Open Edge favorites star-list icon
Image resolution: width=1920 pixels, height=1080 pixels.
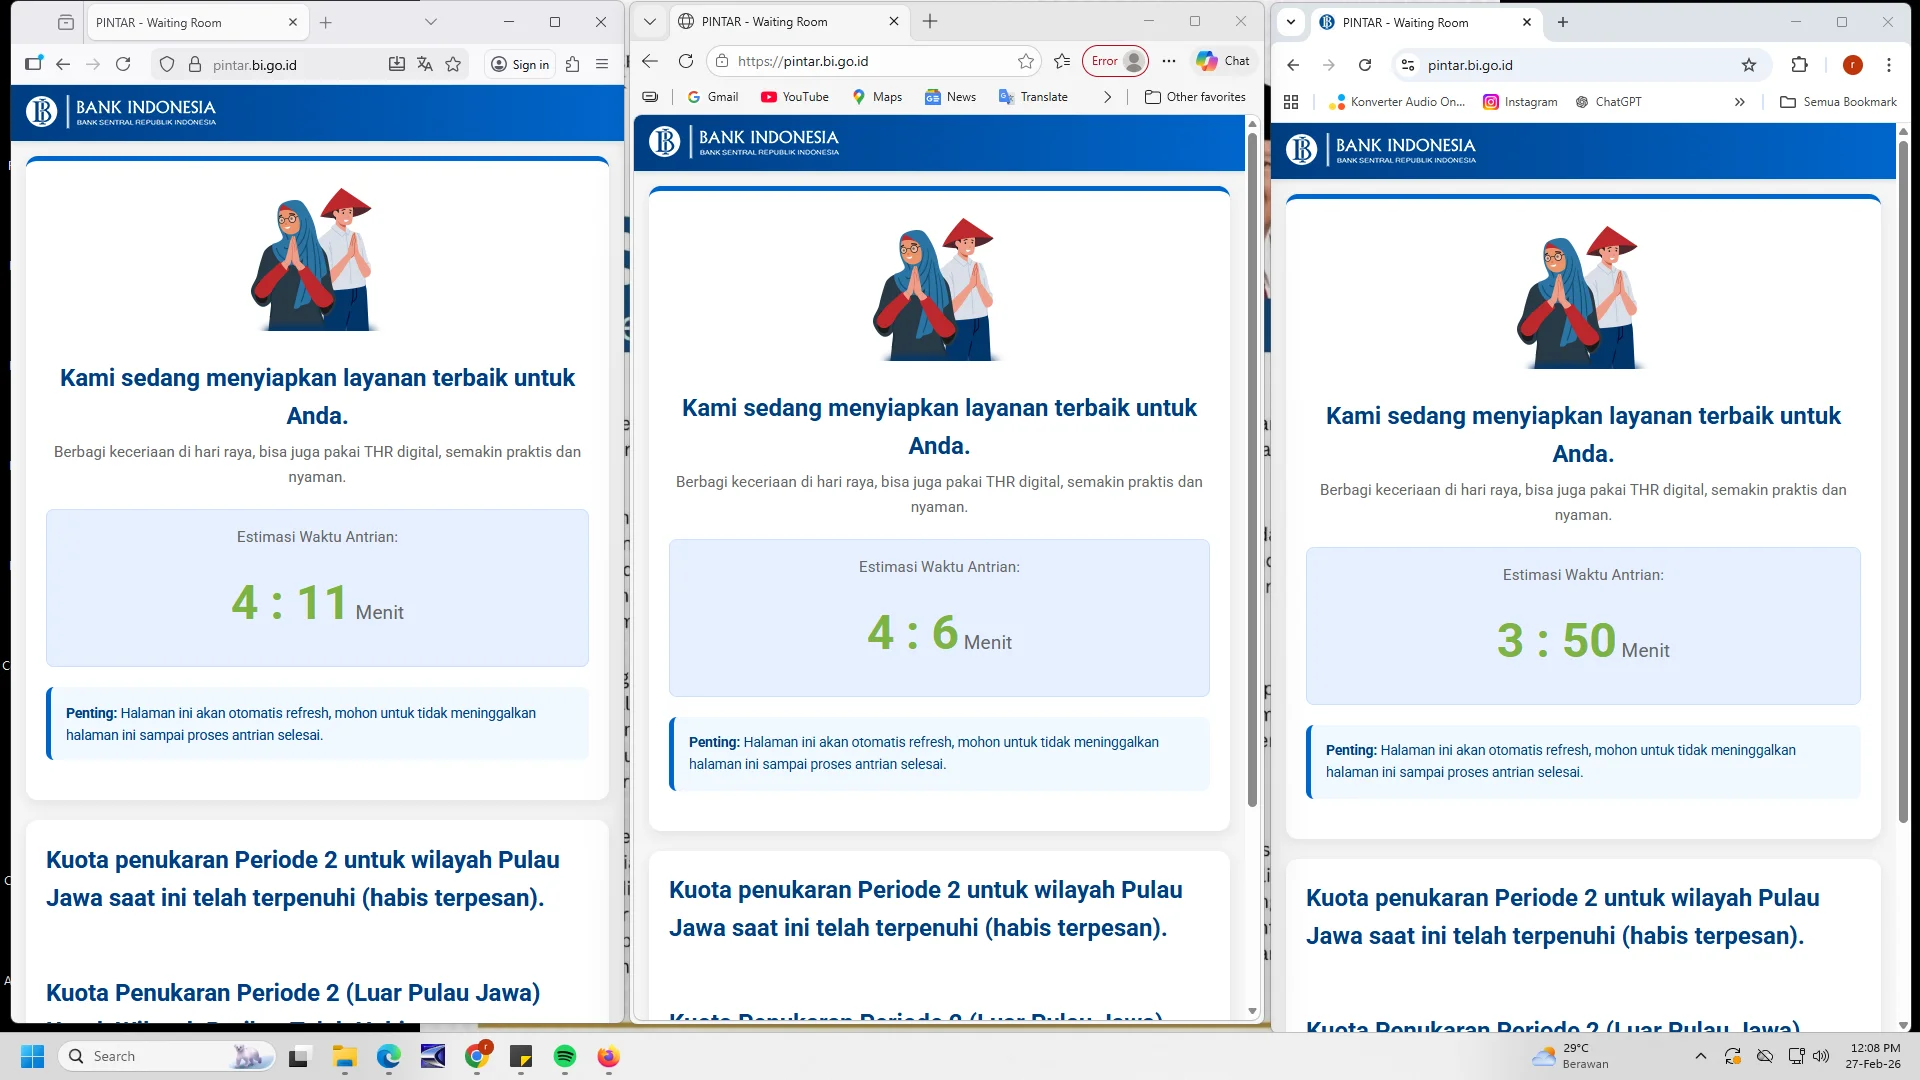(1062, 61)
